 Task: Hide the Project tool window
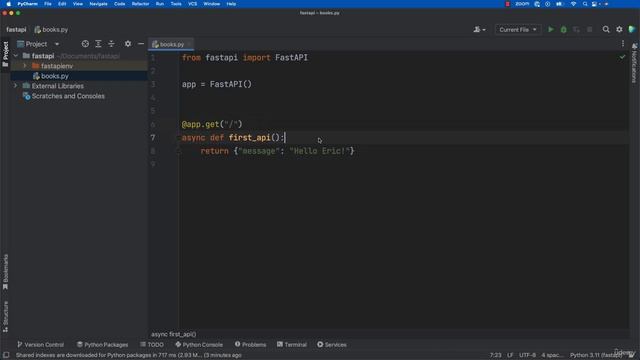coord(141,44)
